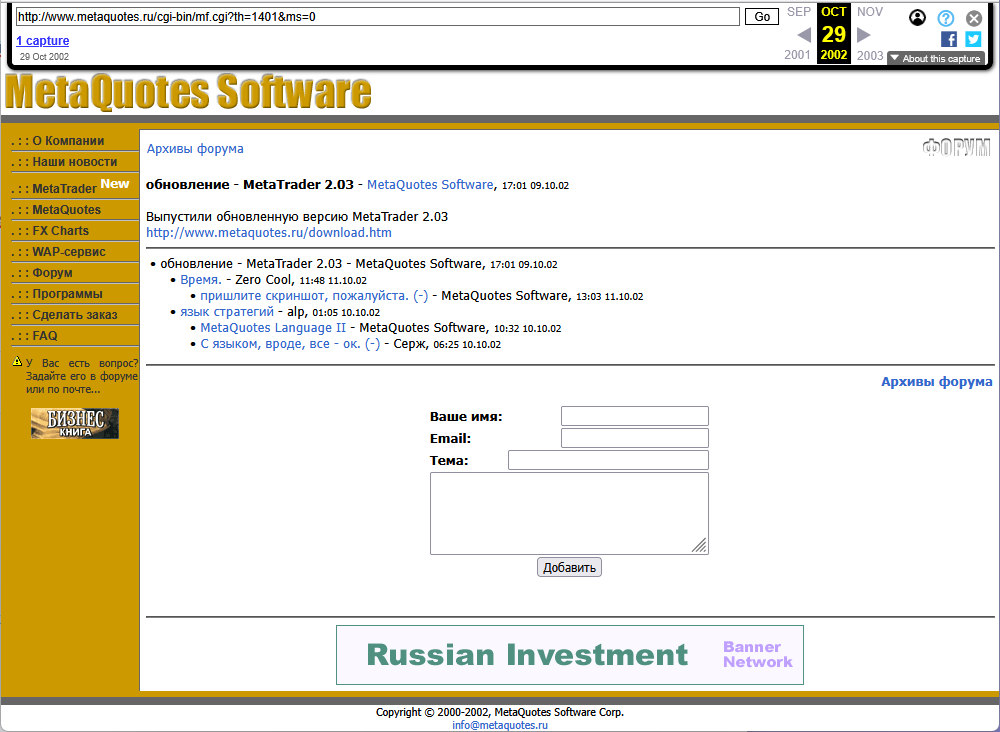Open MetaQuotes sidebar menu item

(66, 210)
